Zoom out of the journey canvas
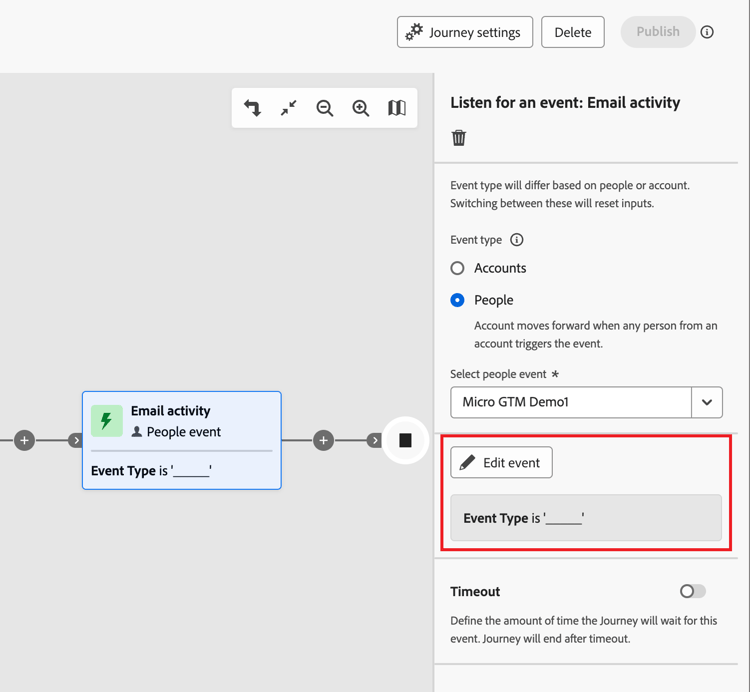This screenshot has width=750, height=692. tap(325, 108)
